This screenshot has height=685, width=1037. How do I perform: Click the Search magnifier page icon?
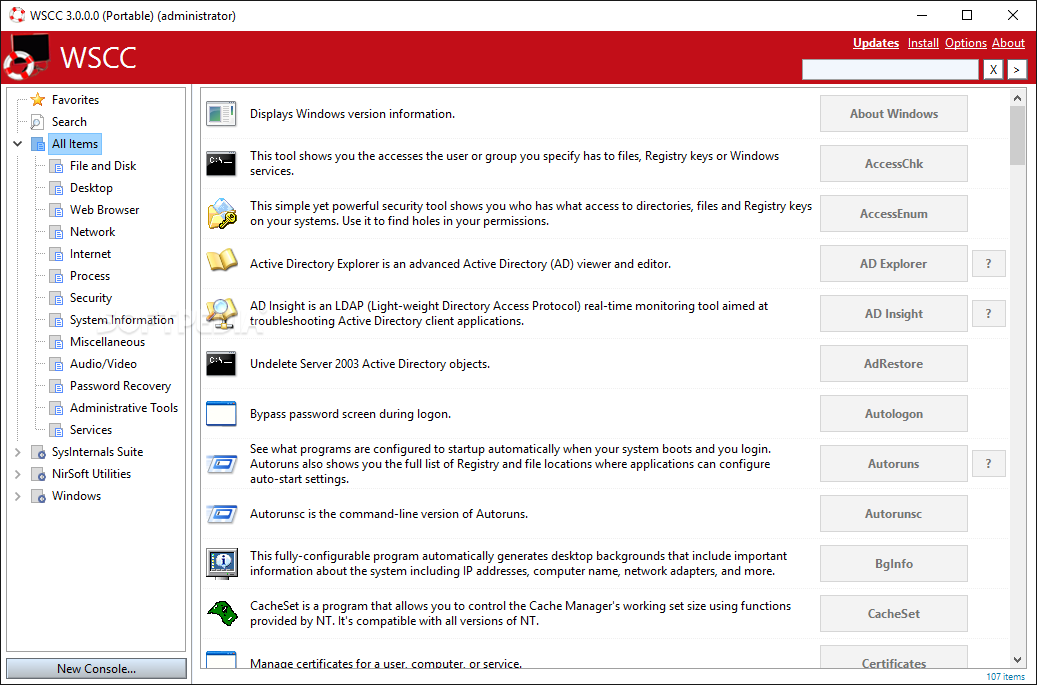click(38, 122)
